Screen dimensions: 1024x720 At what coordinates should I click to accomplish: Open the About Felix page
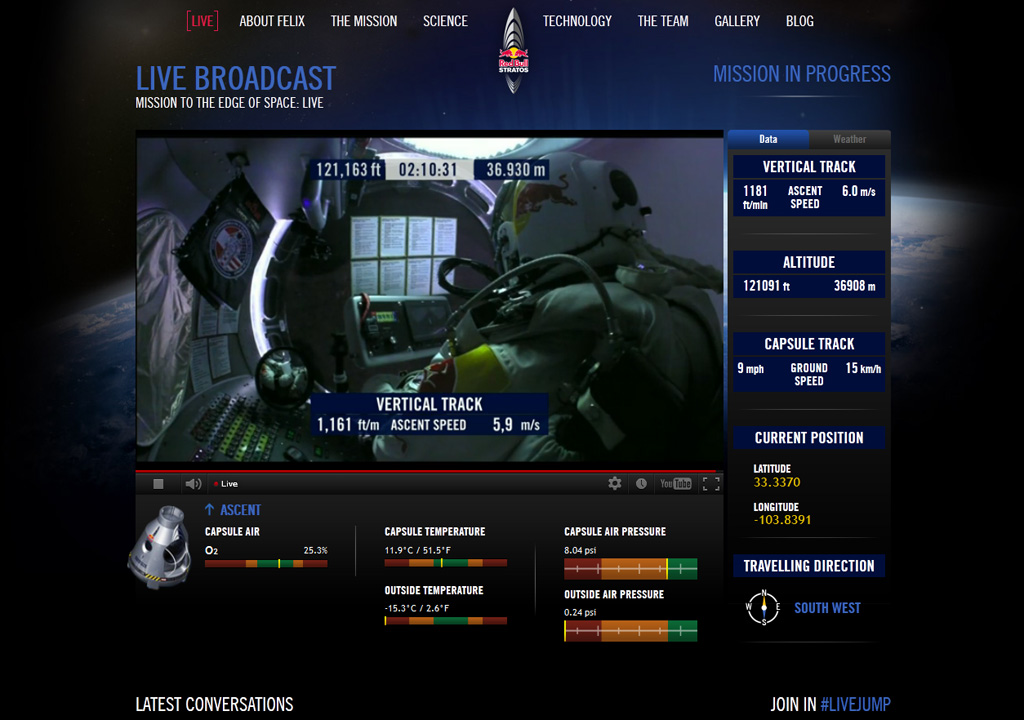272,21
